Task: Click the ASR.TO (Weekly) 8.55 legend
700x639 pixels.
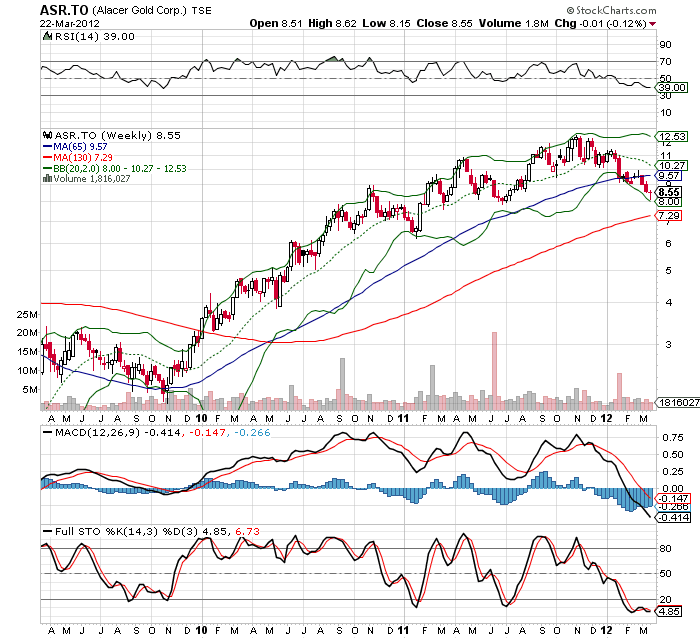Action: pyautogui.click(x=117, y=135)
